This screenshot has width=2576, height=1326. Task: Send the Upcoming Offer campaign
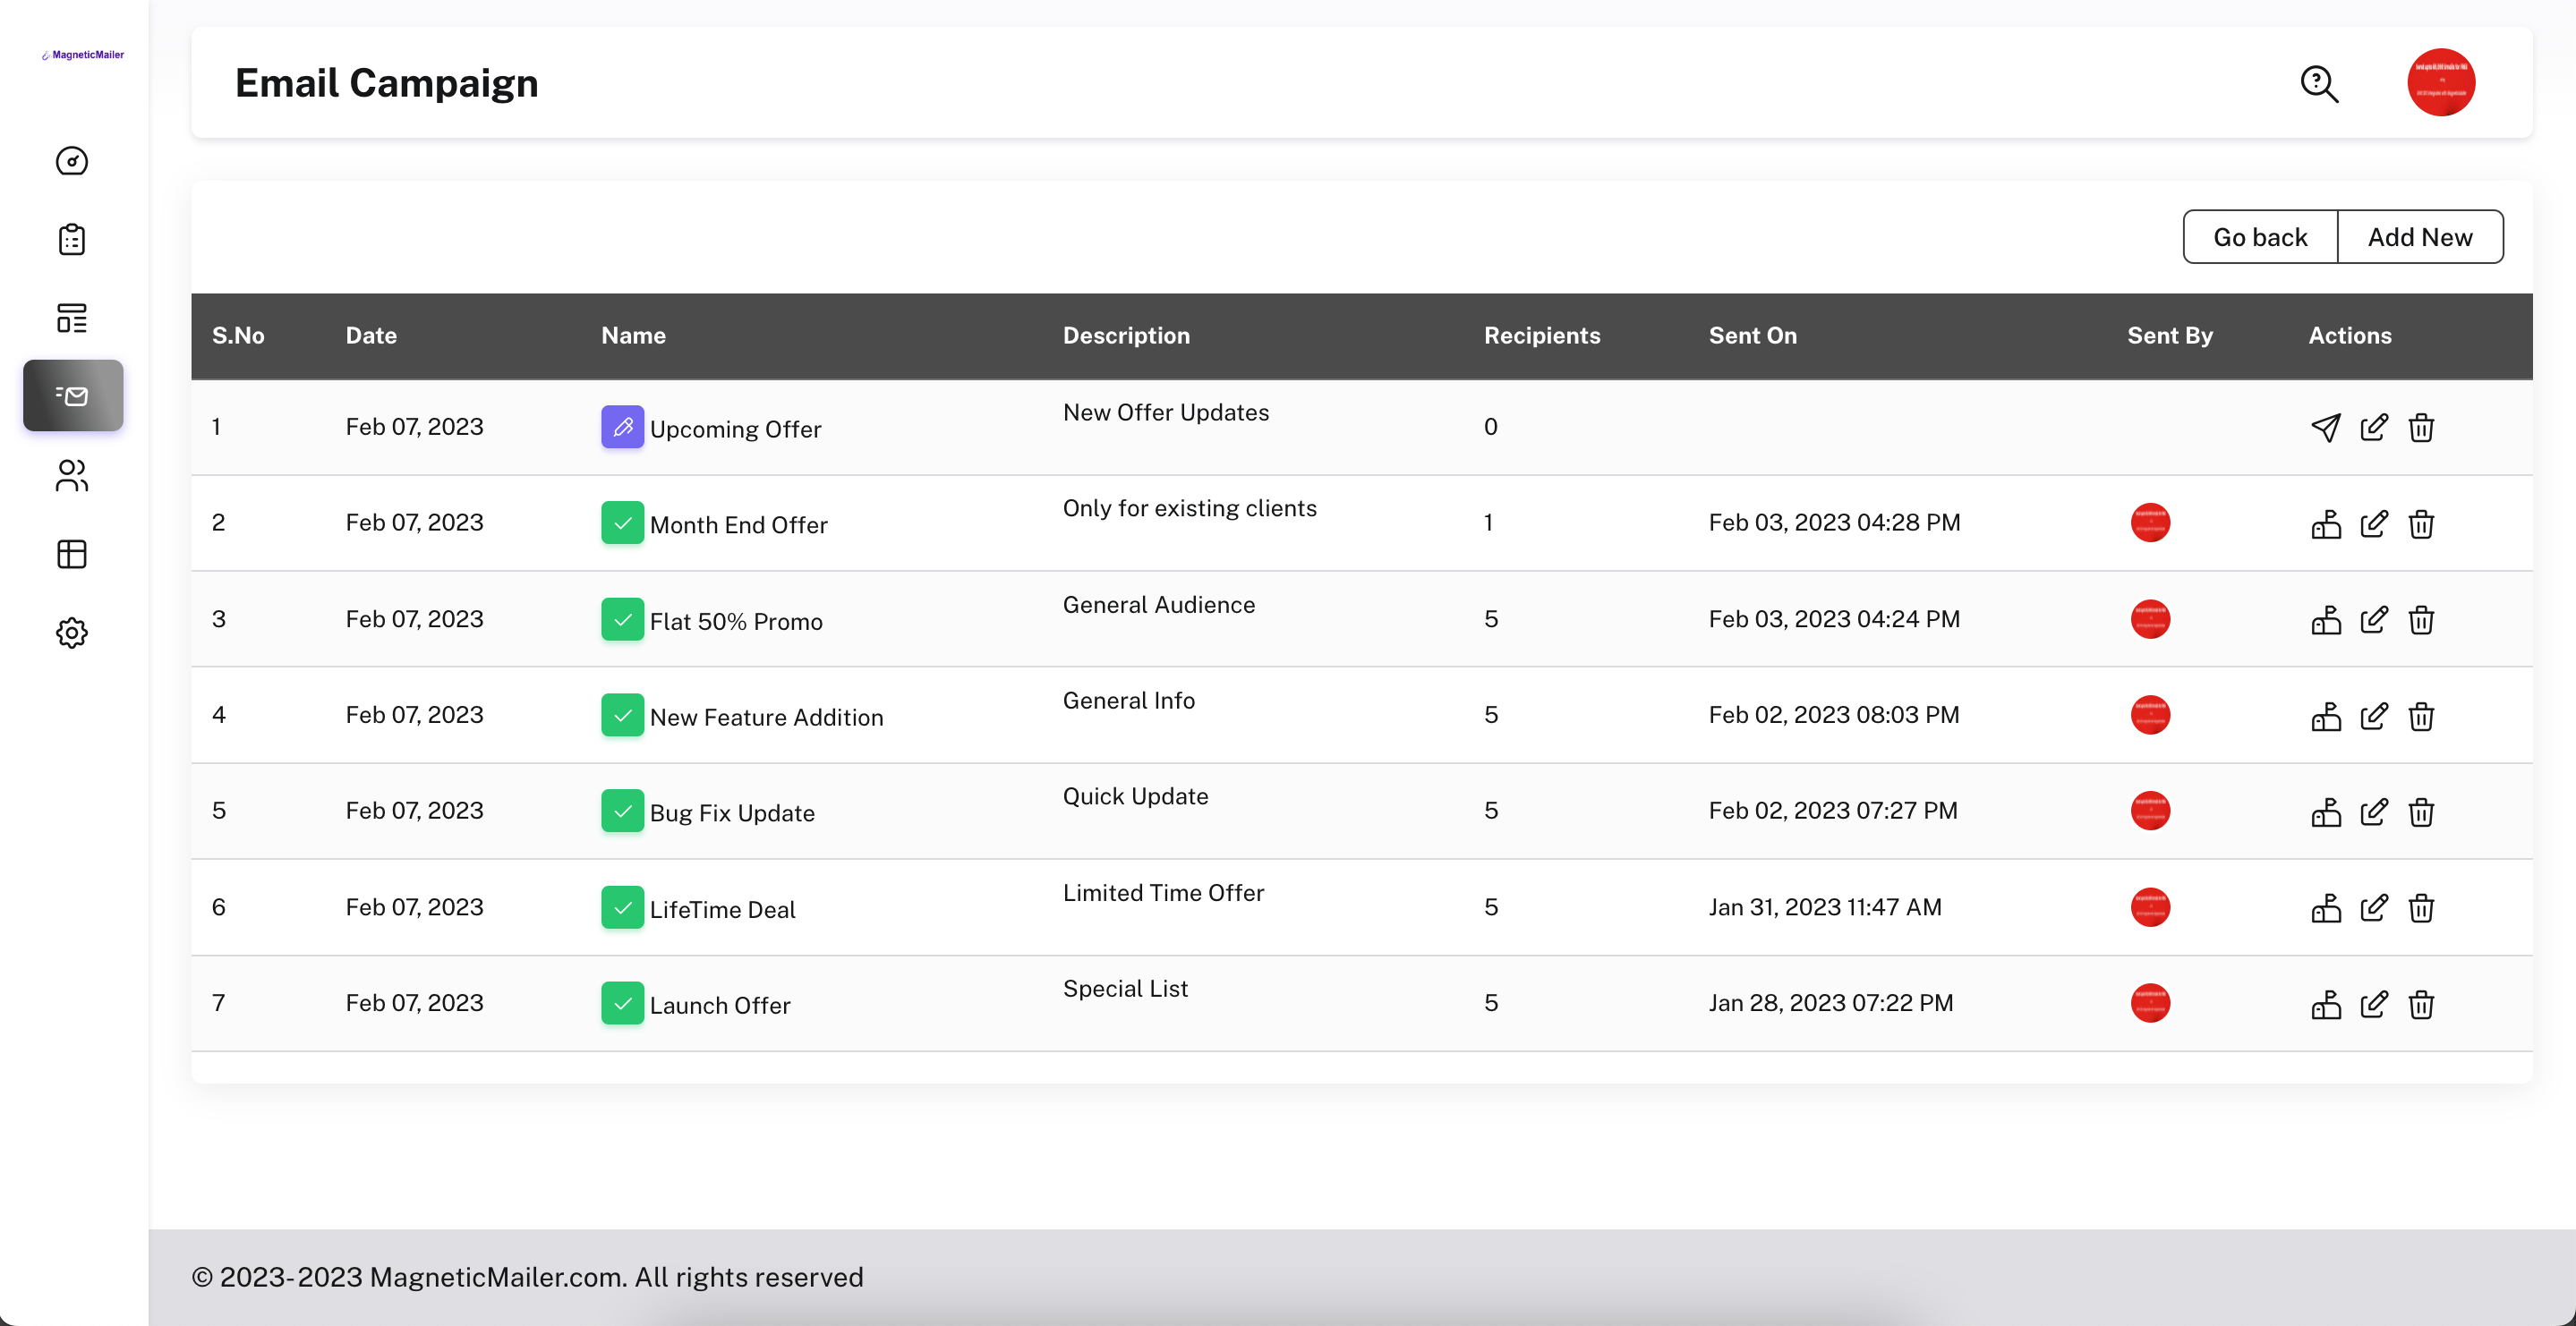tap(2325, 428)
